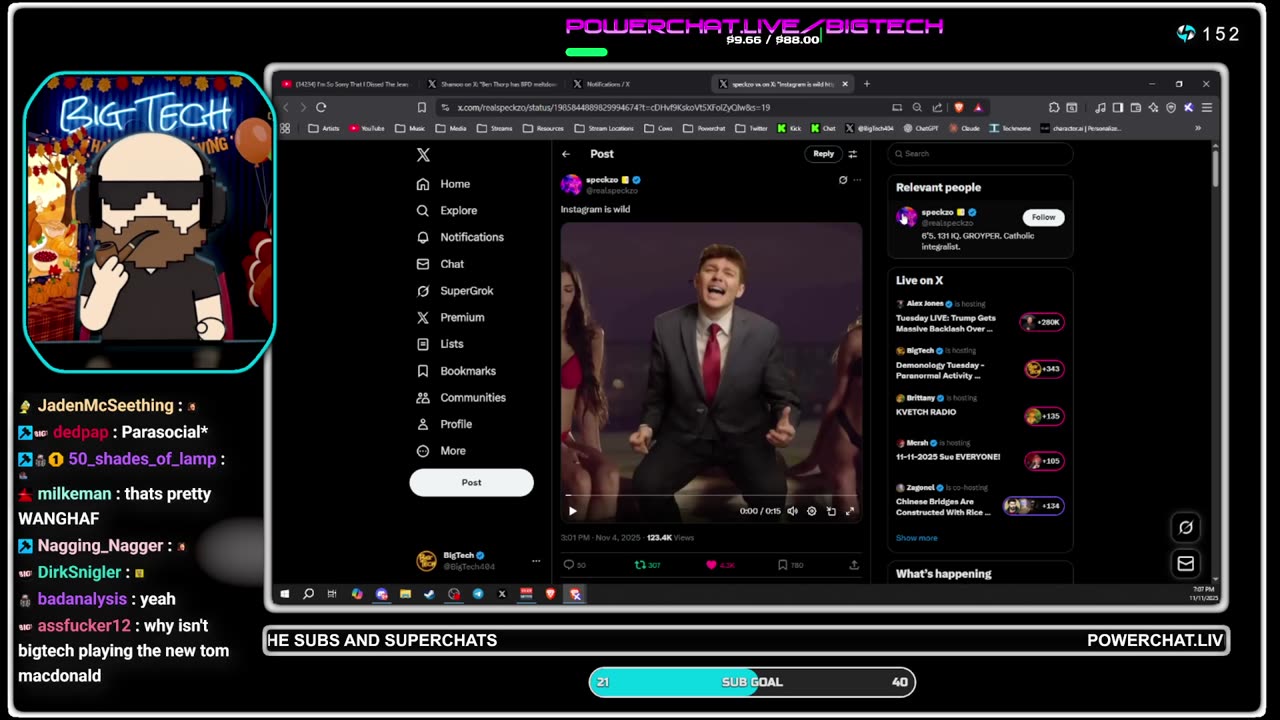
Task: Open more options ellipsis on the post
Action: (x=857, y=180)
